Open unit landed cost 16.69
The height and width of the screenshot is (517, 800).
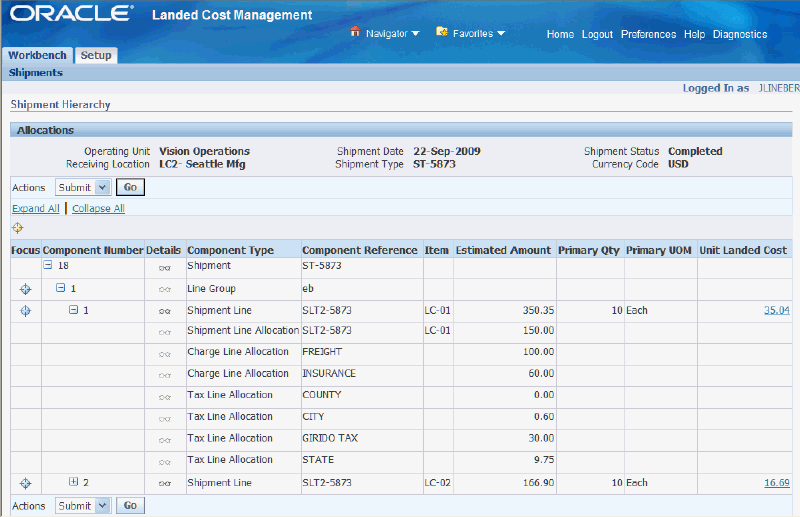coord(777,483)
